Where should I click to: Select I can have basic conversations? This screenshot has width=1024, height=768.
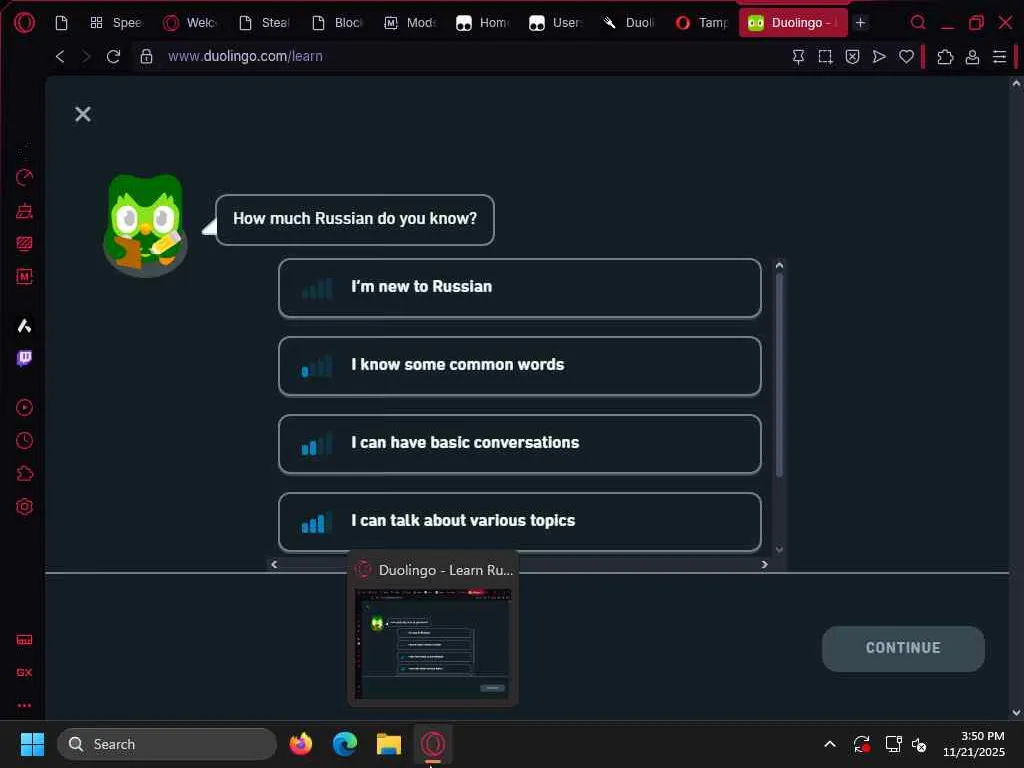520,443
